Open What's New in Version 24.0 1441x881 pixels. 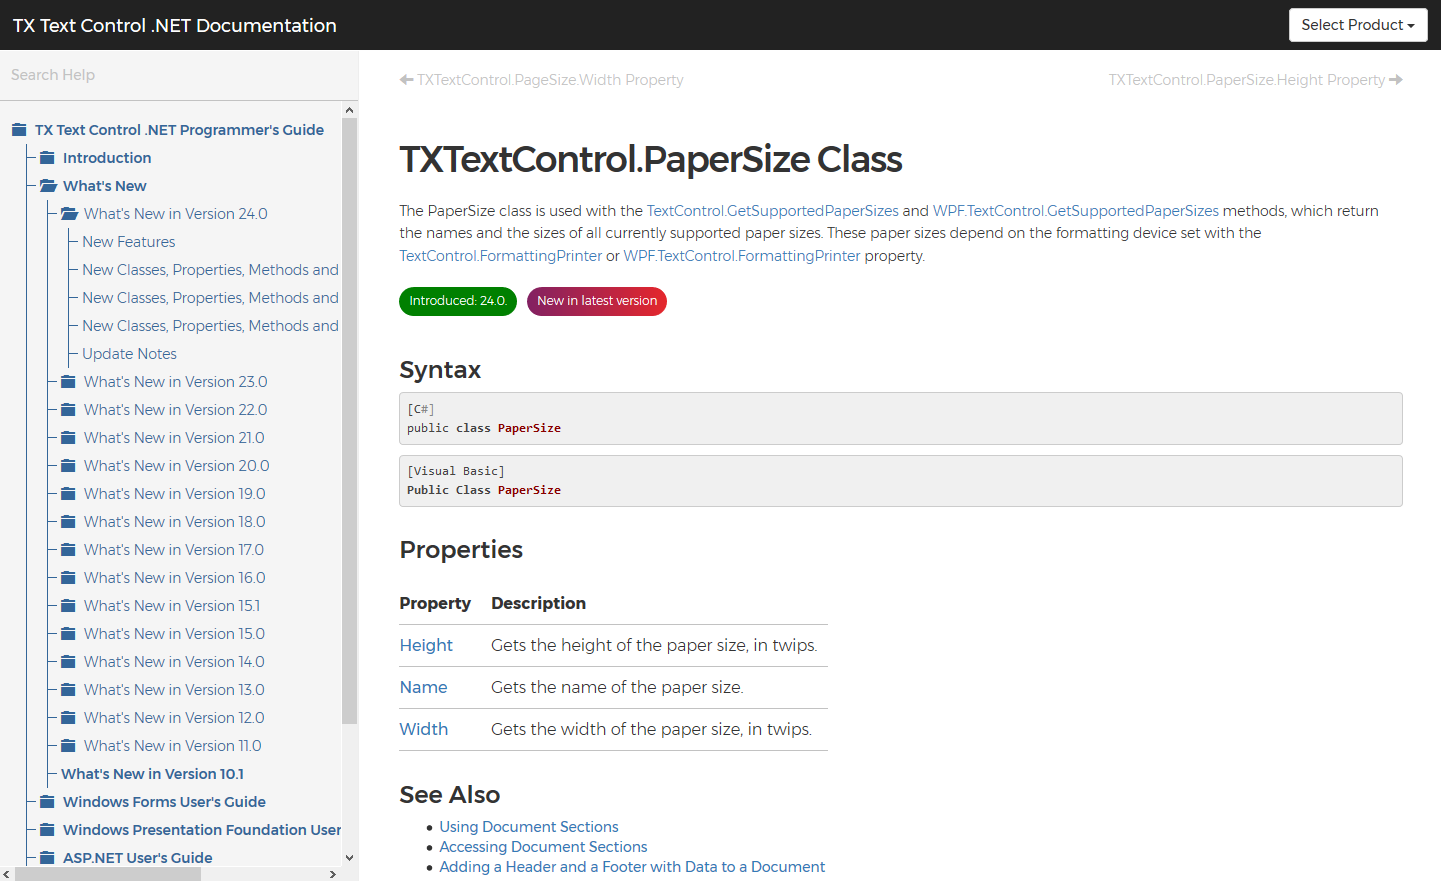pyautogui.click(x=176, y=214)
